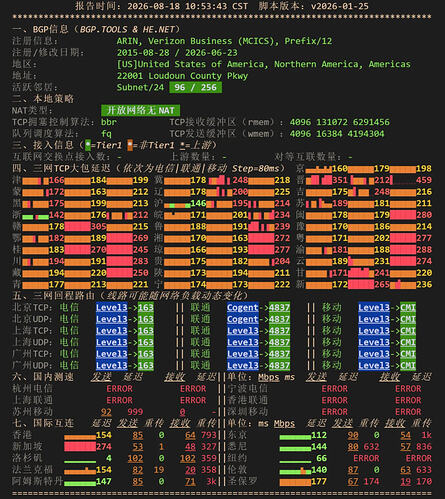The image size is (445, 499).
Task: Select 纽约 latency value 66
Action: coord(321,458)
